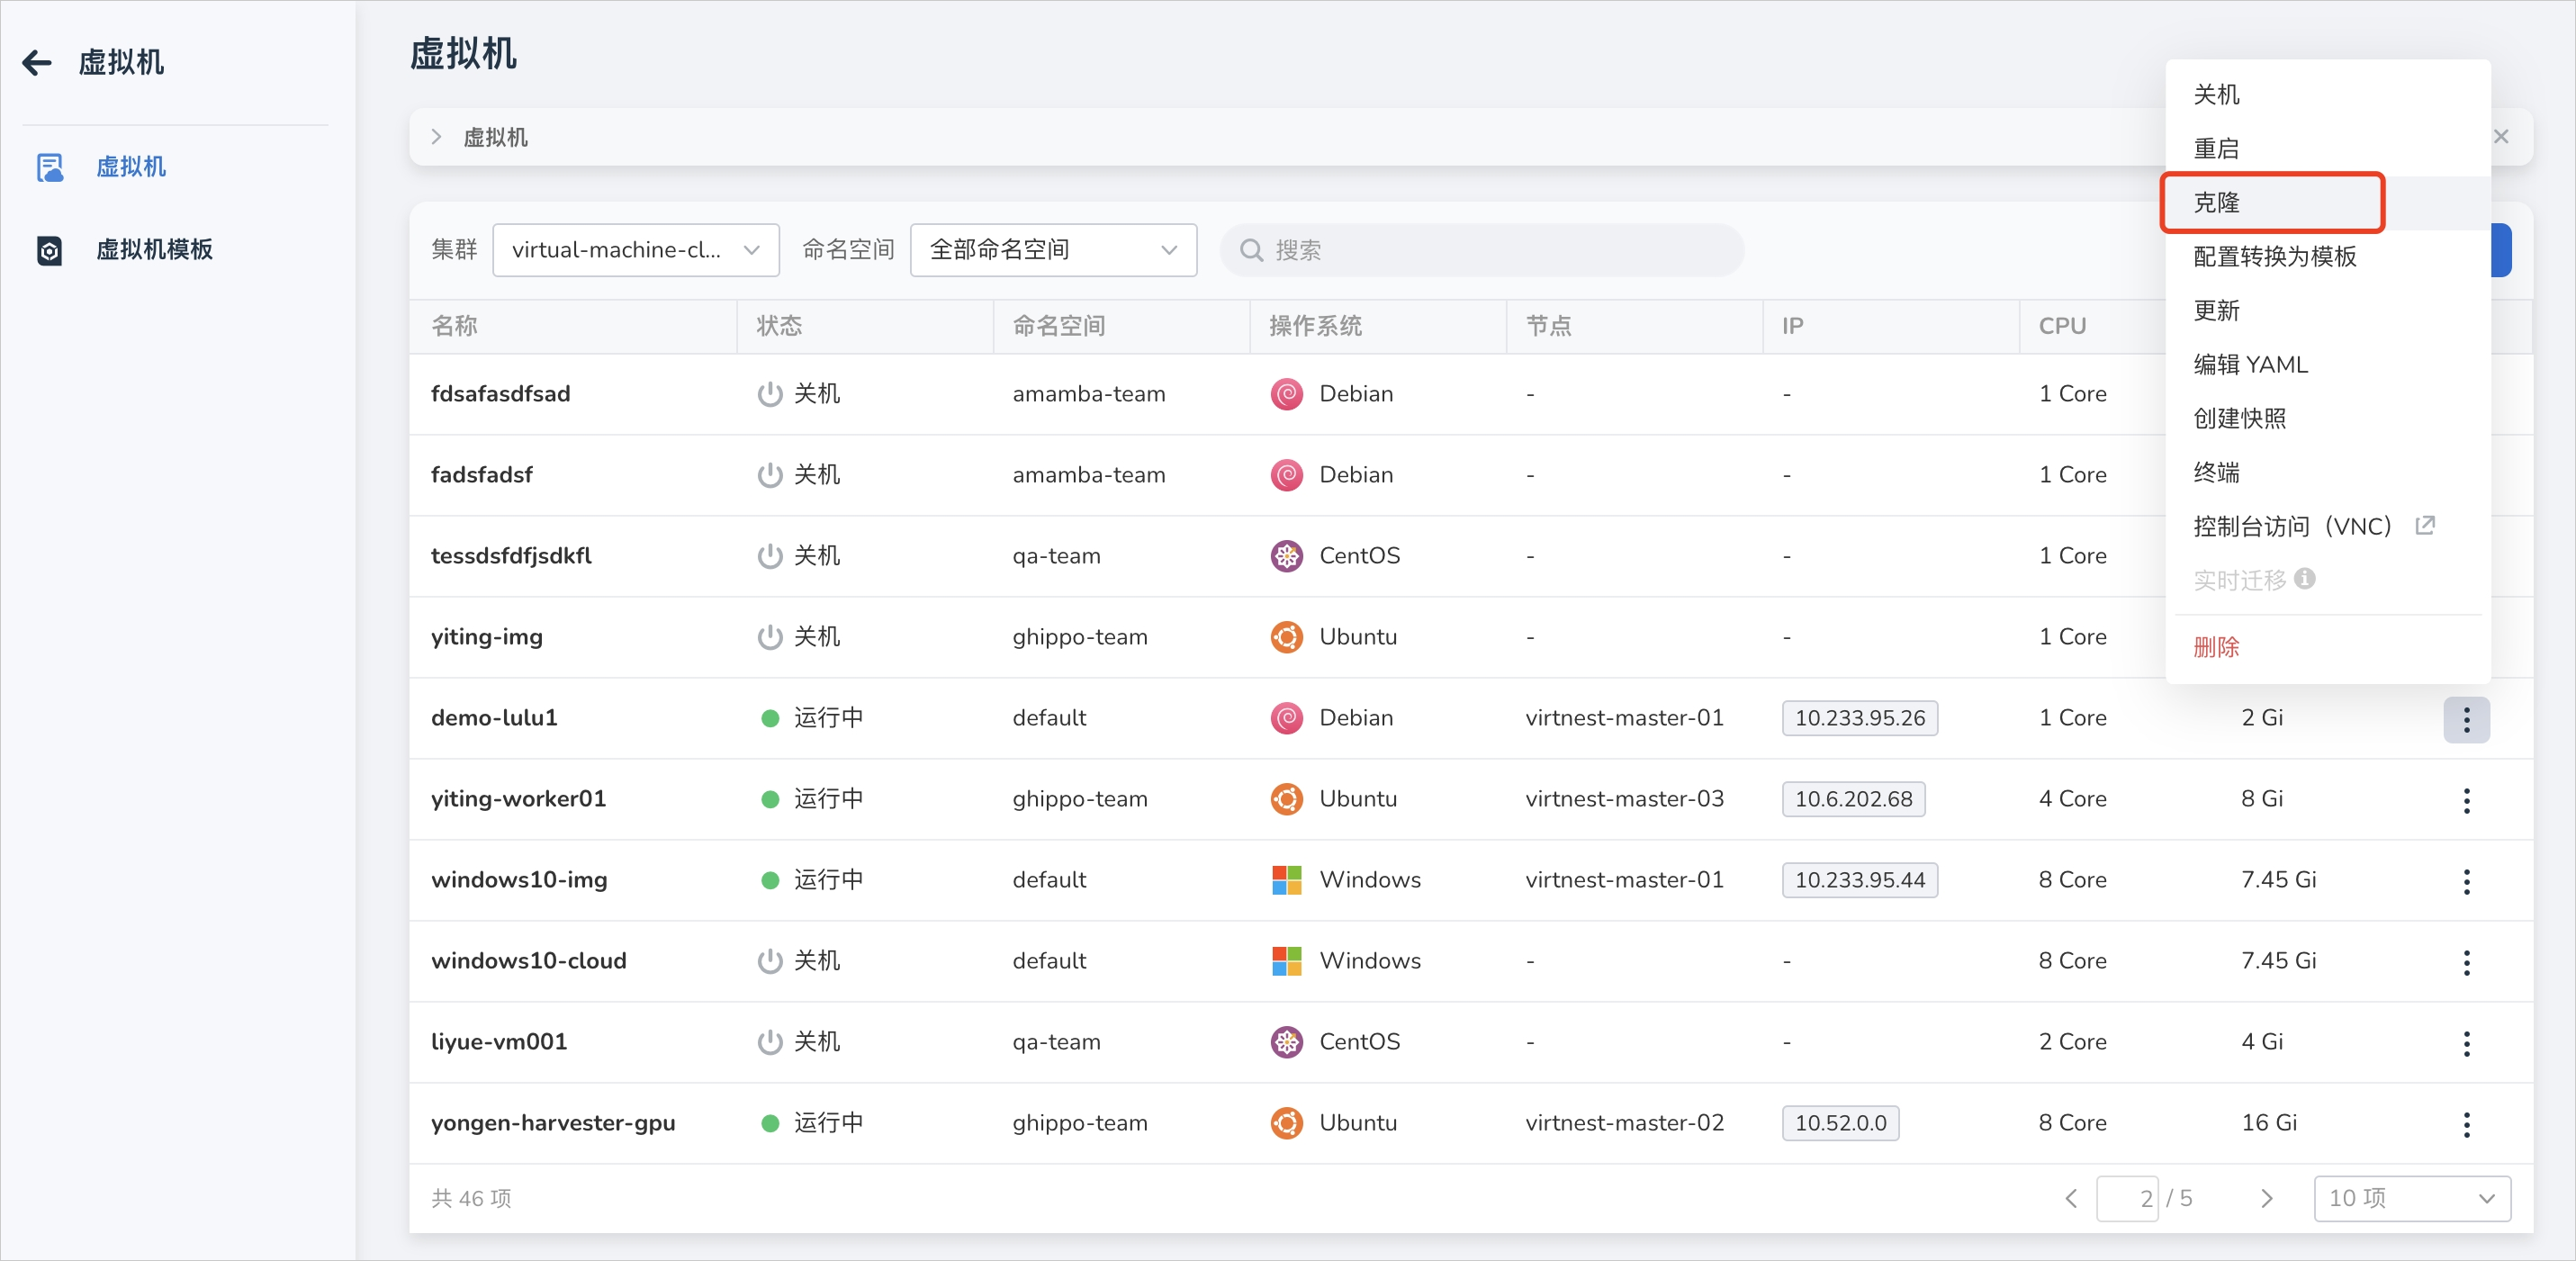The height and width of the screenshot is (1261, 2576).
Task: Open 终端 from context menu
Action: [2327, 473]
